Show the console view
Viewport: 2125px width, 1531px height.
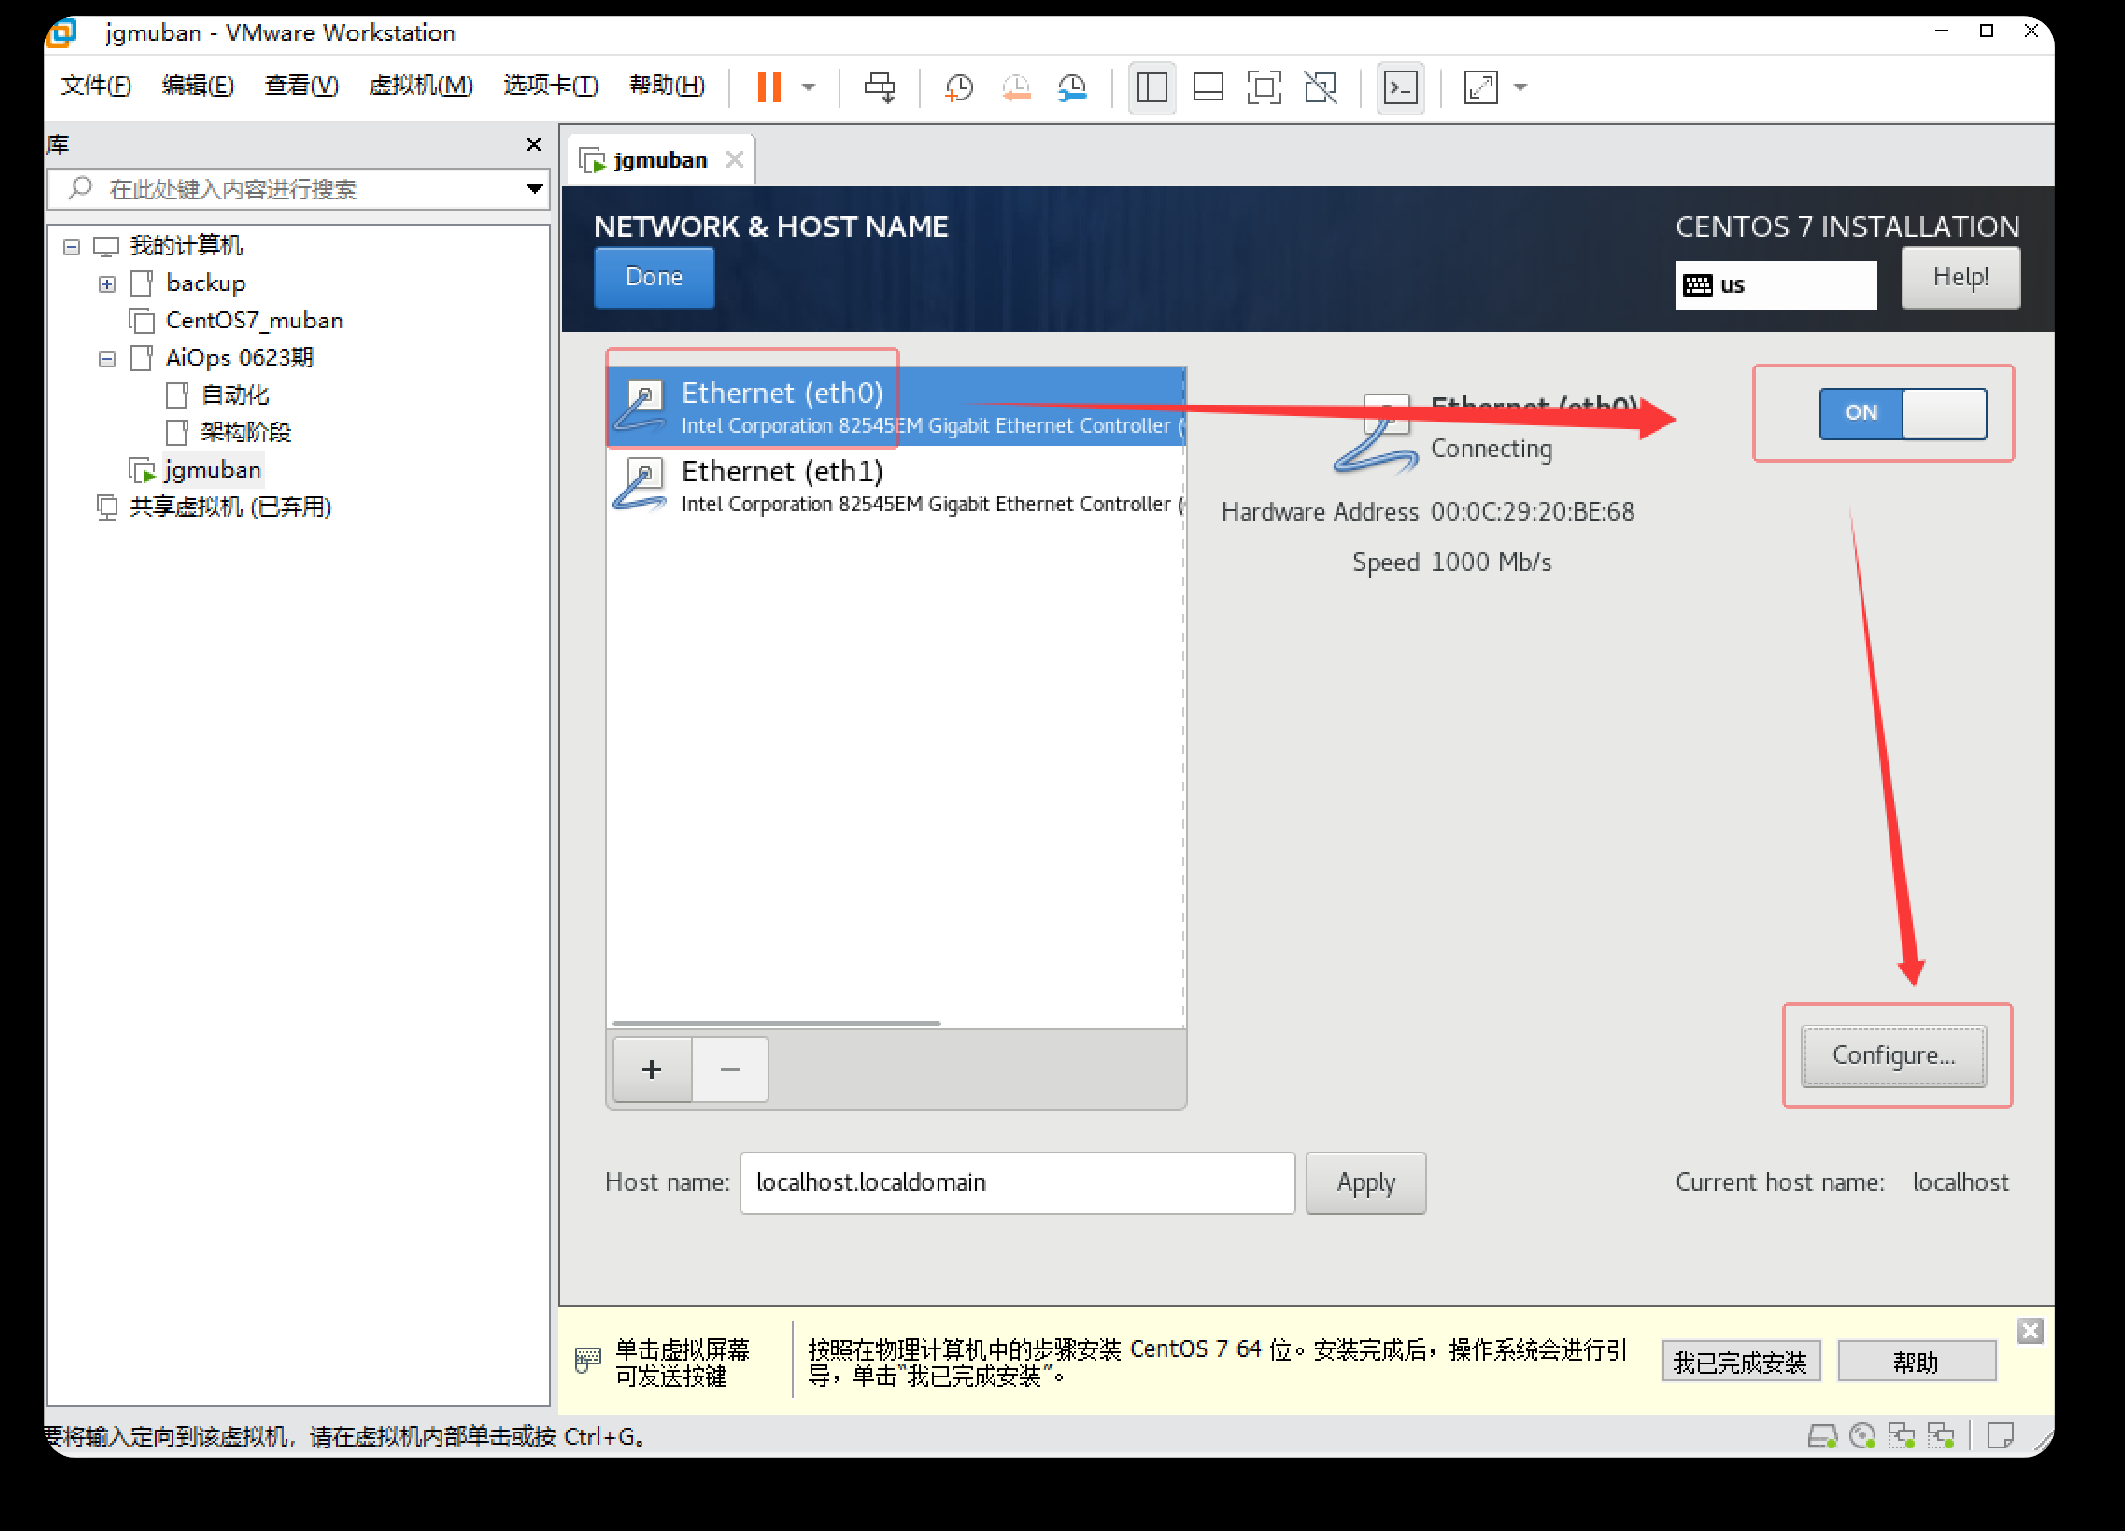click(x=1400, y=87)
